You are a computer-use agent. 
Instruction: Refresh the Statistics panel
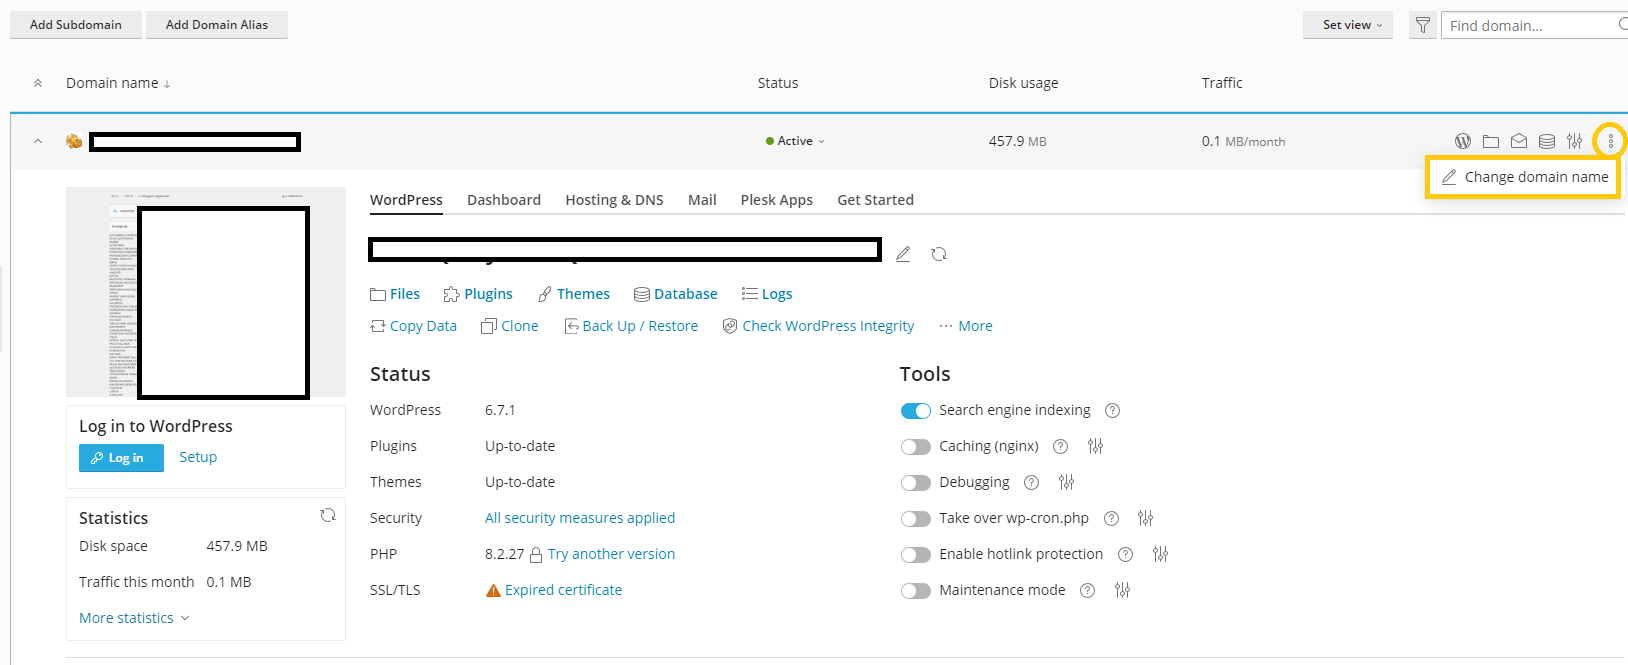[x=328, y=516]
